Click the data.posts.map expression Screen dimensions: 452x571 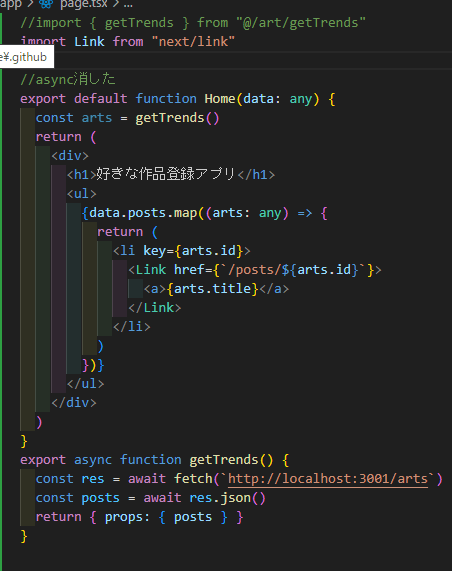(x=143, y=213)
